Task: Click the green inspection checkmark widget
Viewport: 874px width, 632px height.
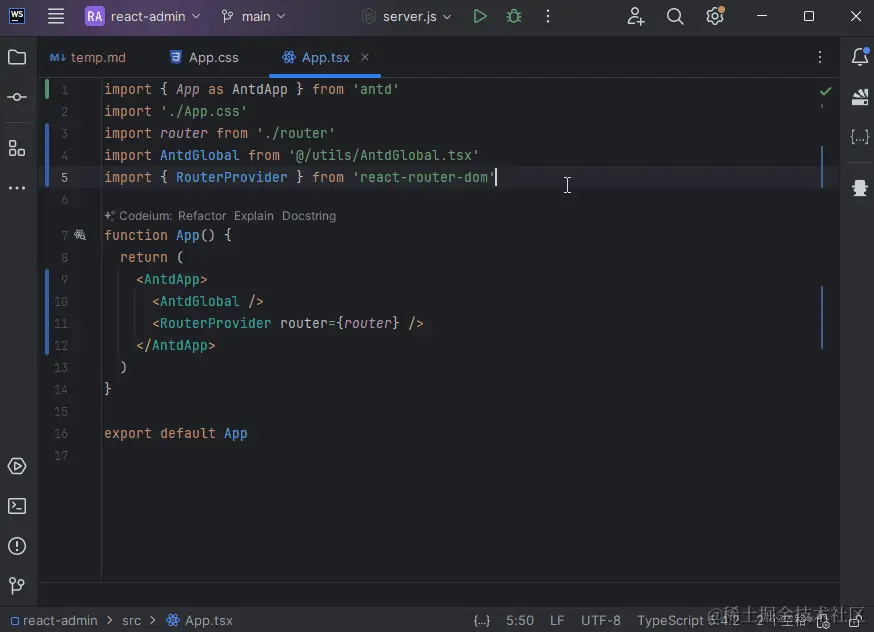Action: 826,91
